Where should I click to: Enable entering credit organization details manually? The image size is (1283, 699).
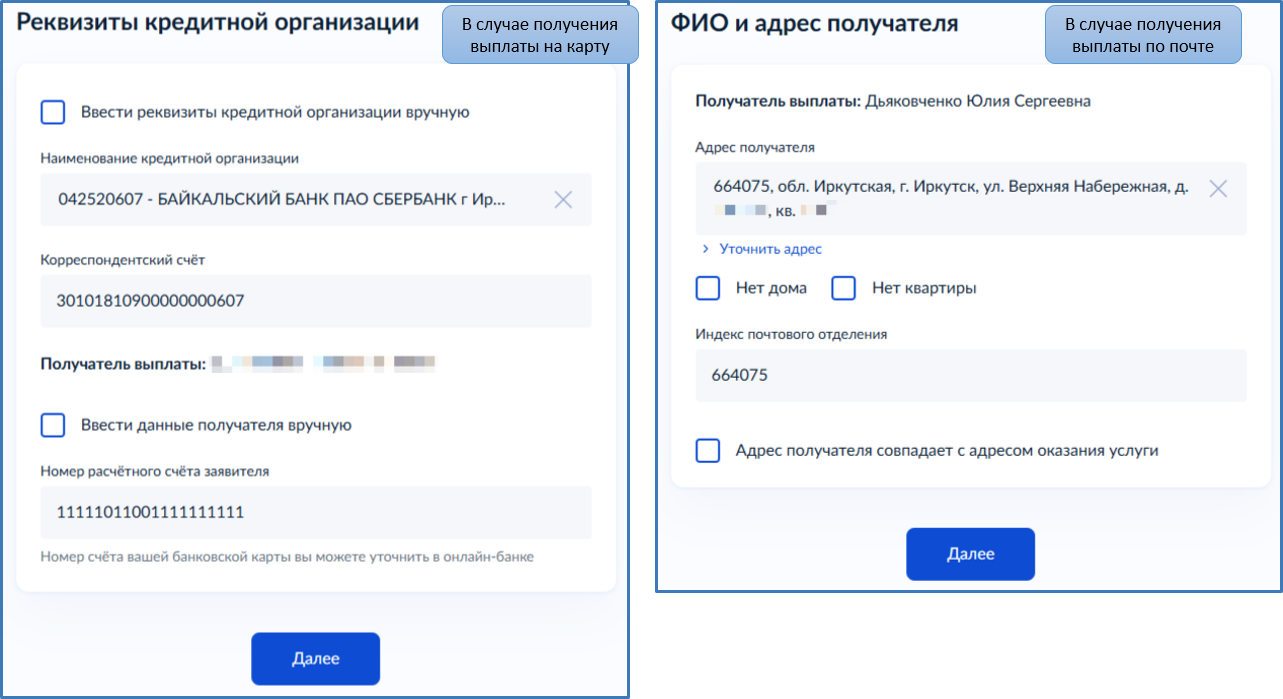pyautogui.click(x=53, y=112)
